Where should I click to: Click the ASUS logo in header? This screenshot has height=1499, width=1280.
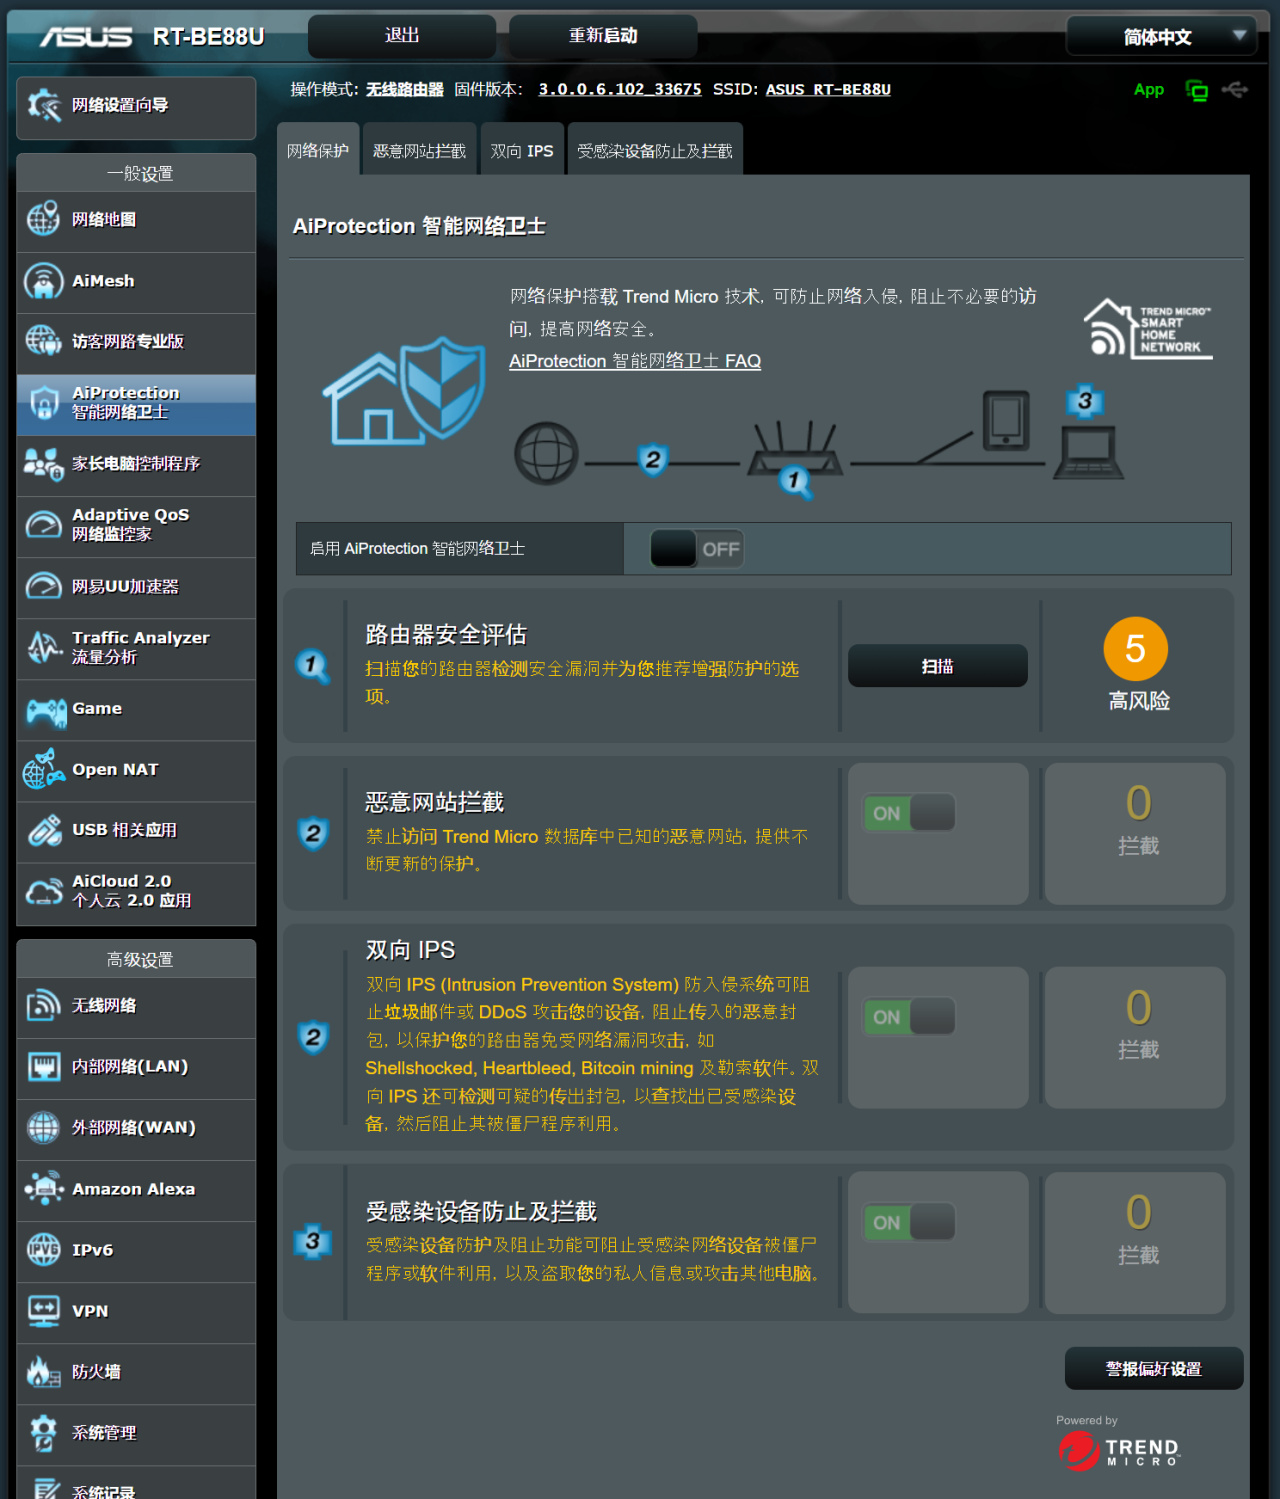(x=86, y=37)
